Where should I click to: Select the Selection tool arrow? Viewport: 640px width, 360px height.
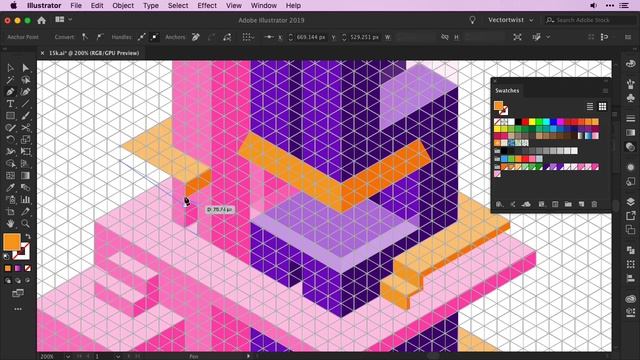(x=11, y=68)
